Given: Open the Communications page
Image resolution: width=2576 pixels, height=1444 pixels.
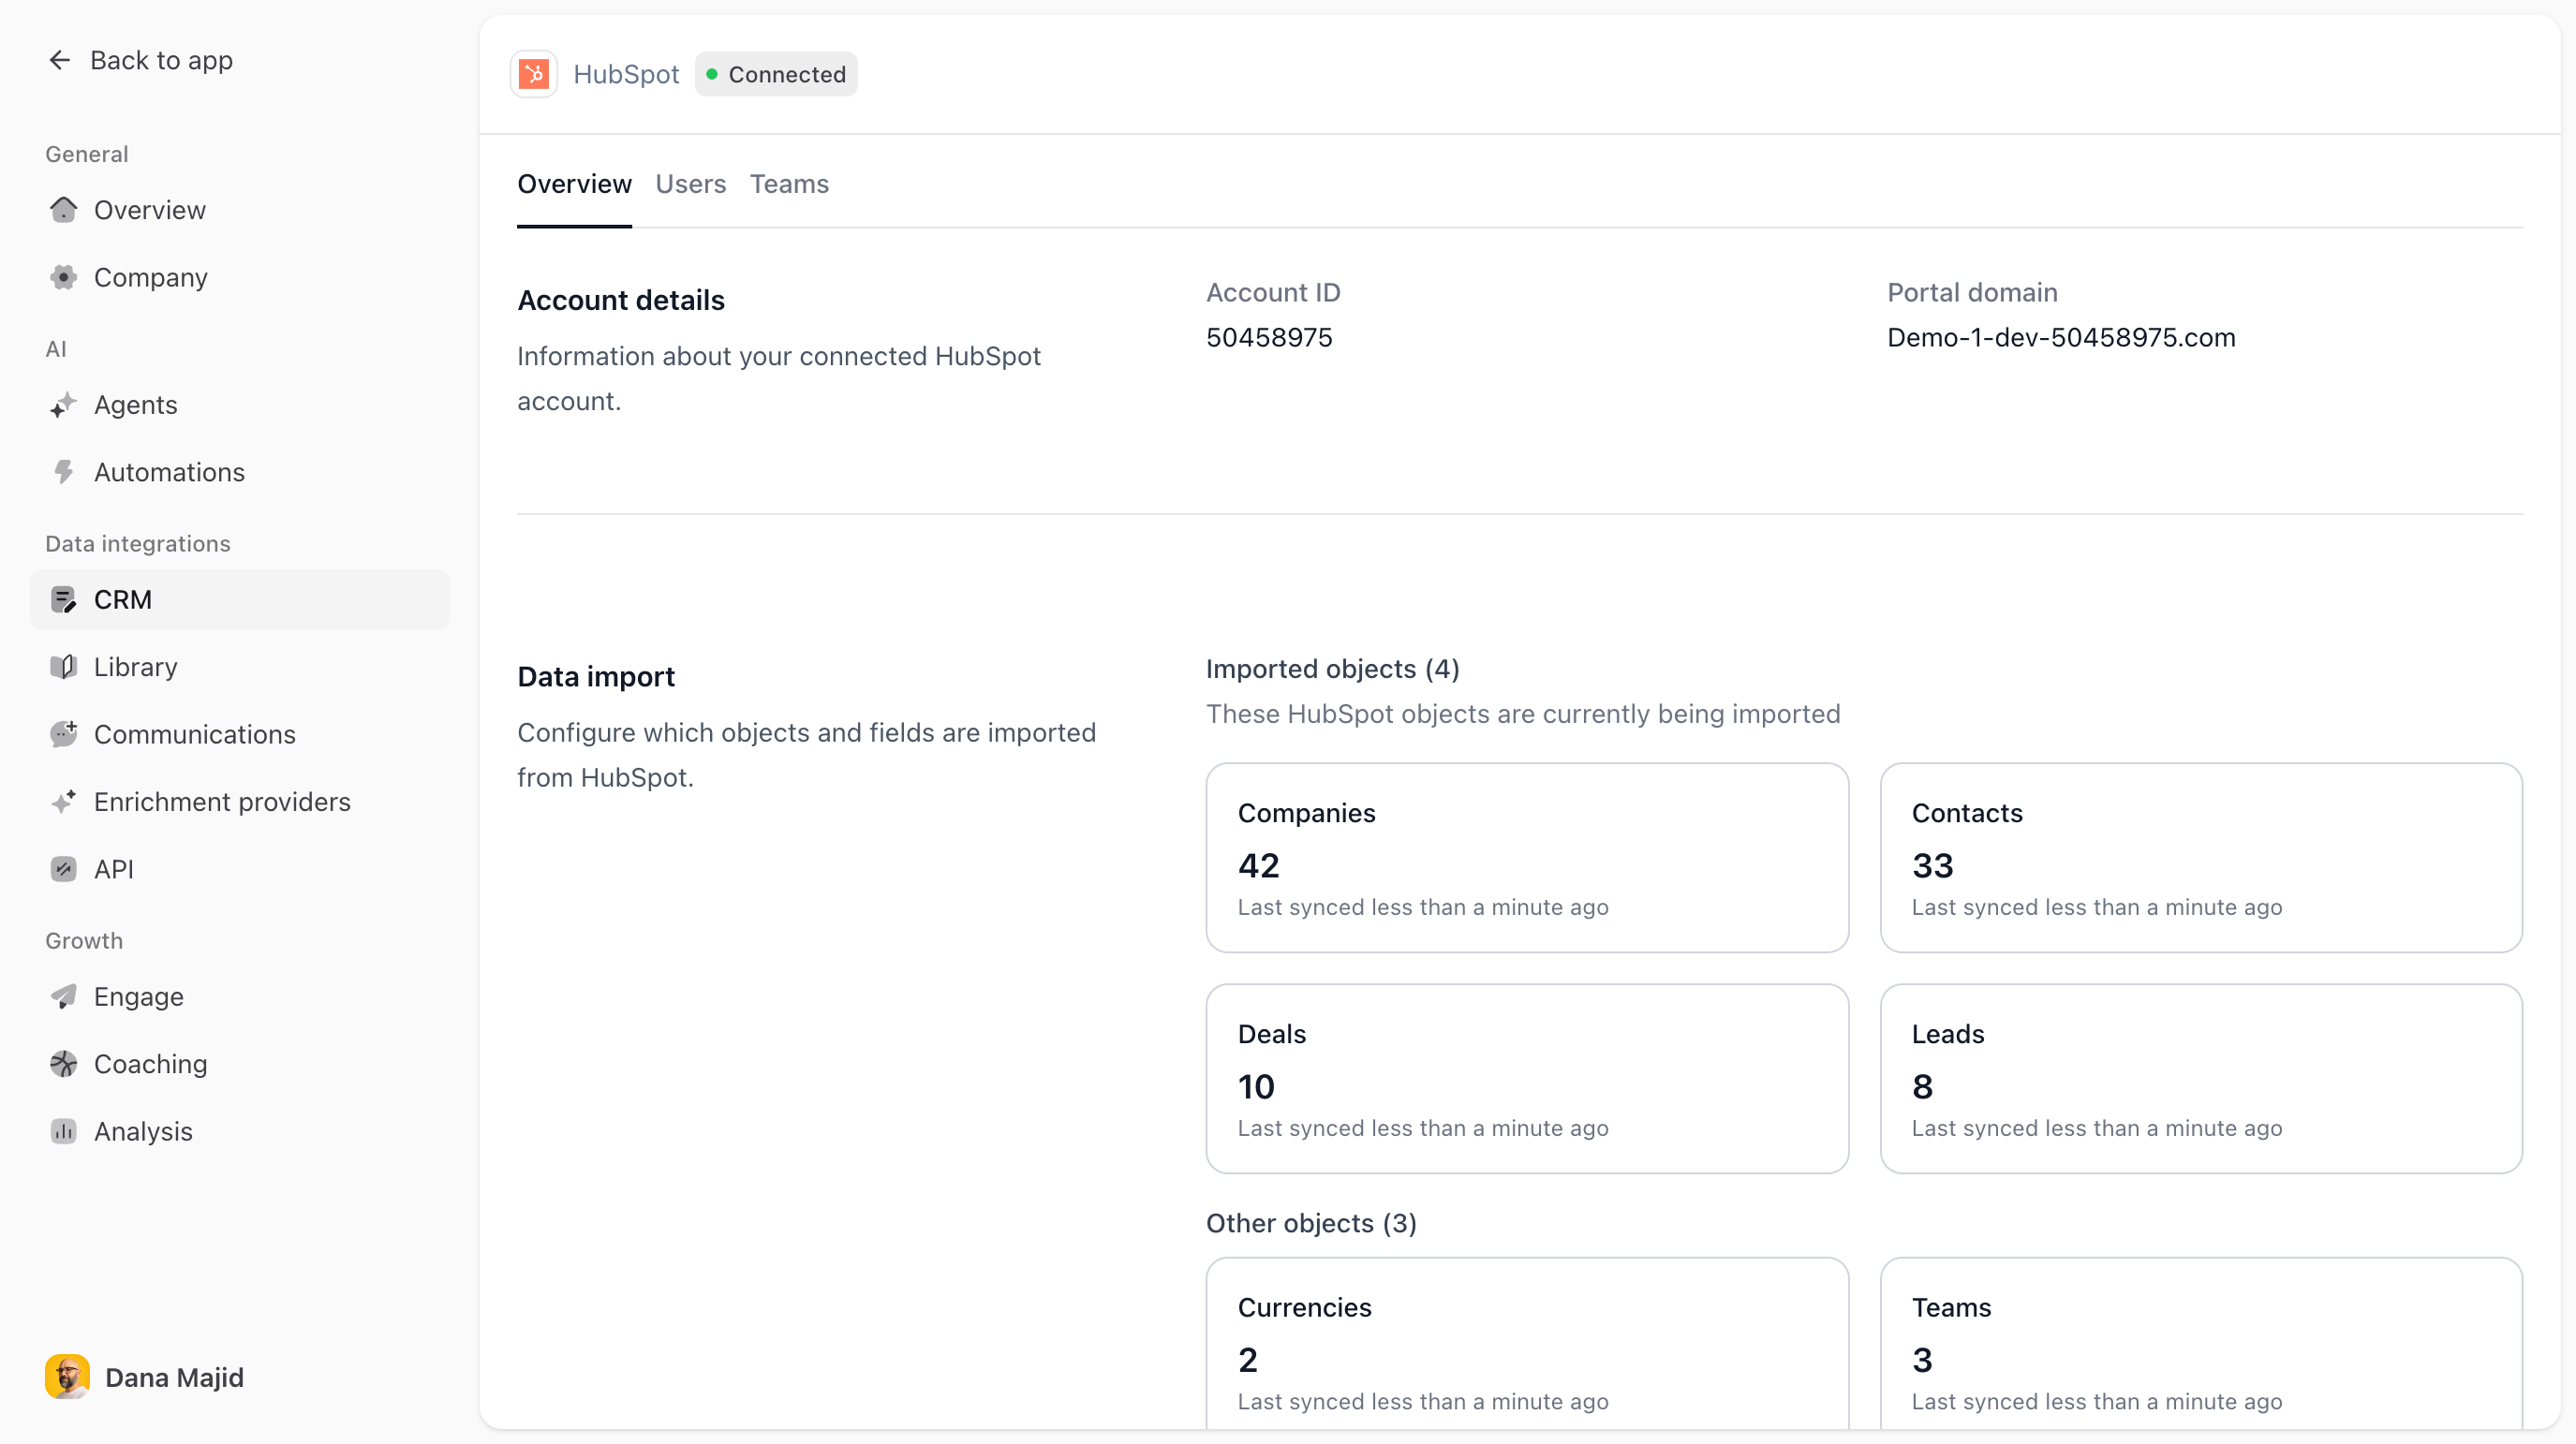Looking at the screenshot, I should 240,734.
